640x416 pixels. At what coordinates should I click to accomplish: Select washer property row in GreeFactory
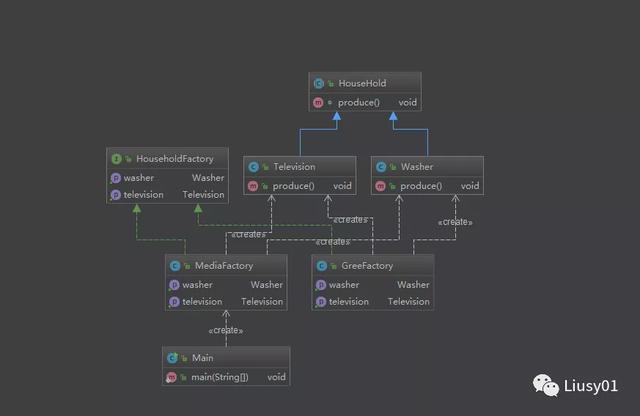click(373, 284)
